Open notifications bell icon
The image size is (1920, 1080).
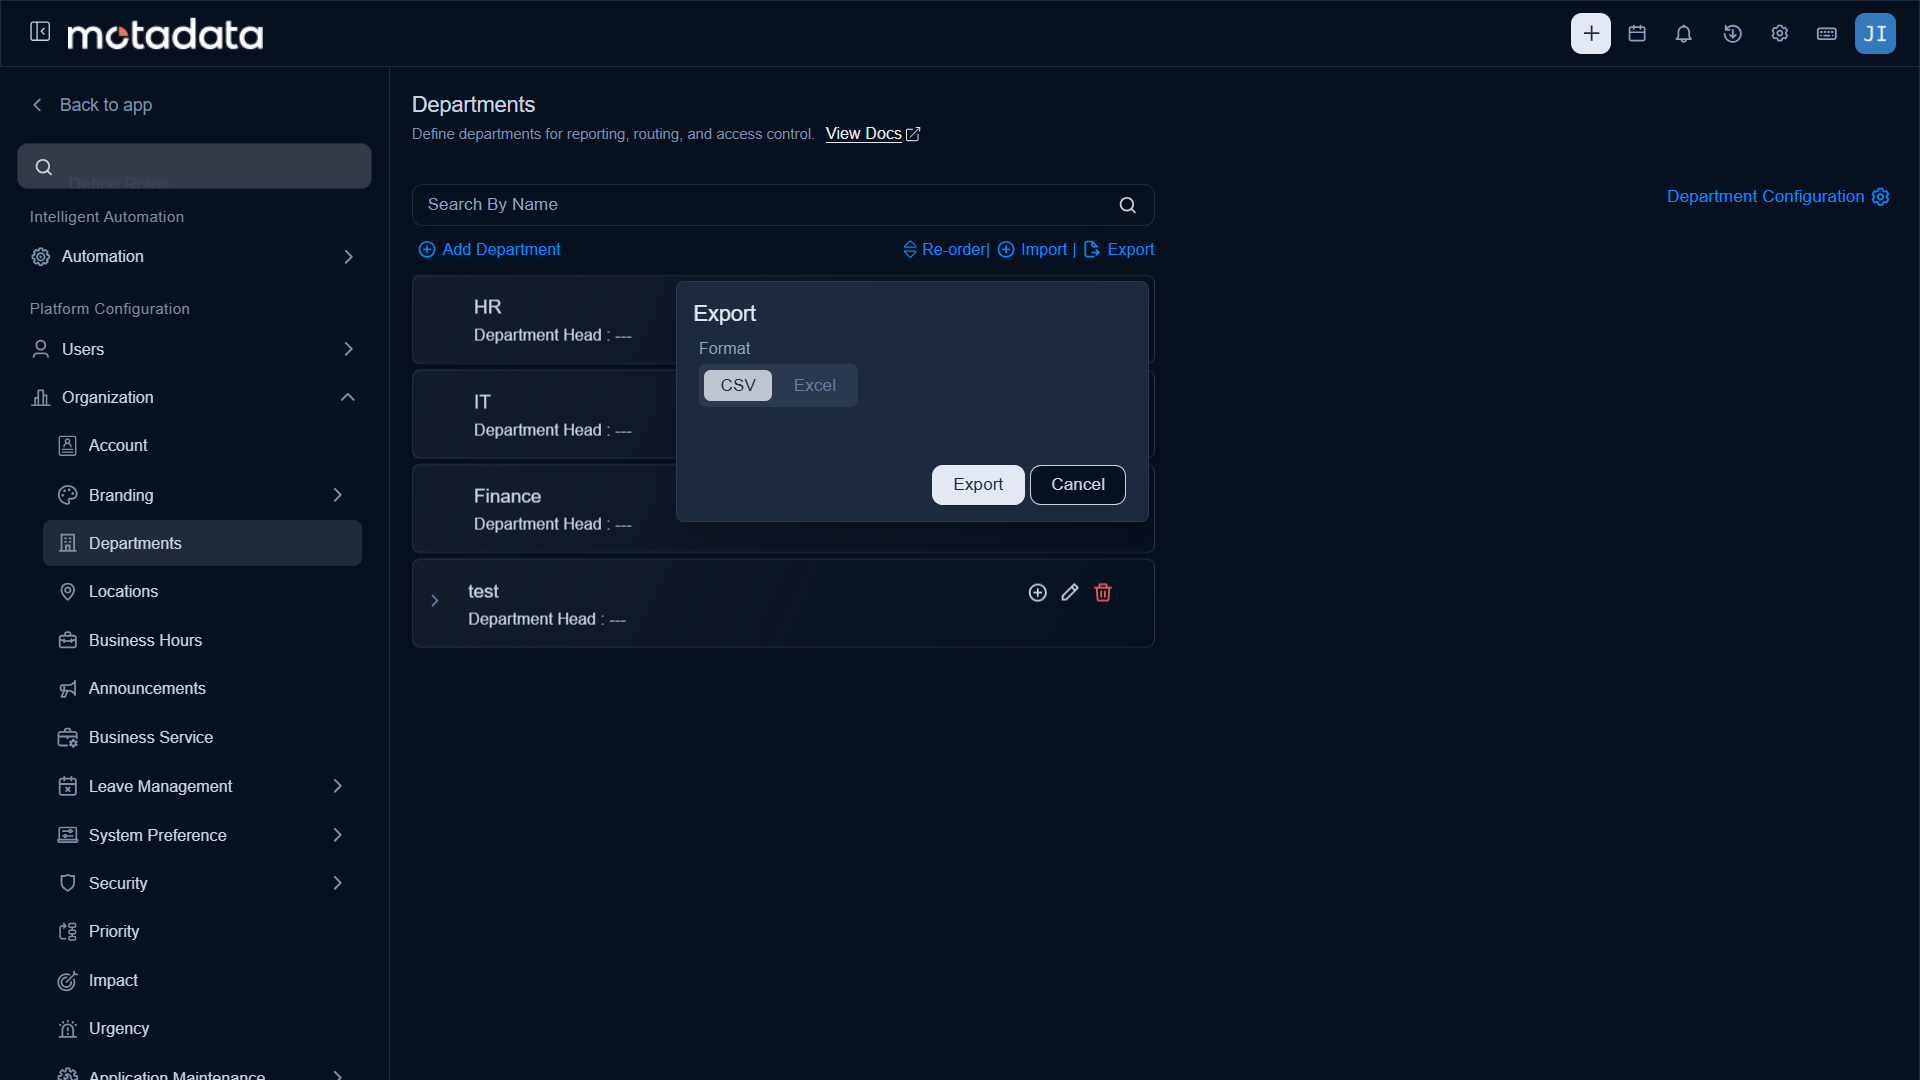(x=1684, y=33)
